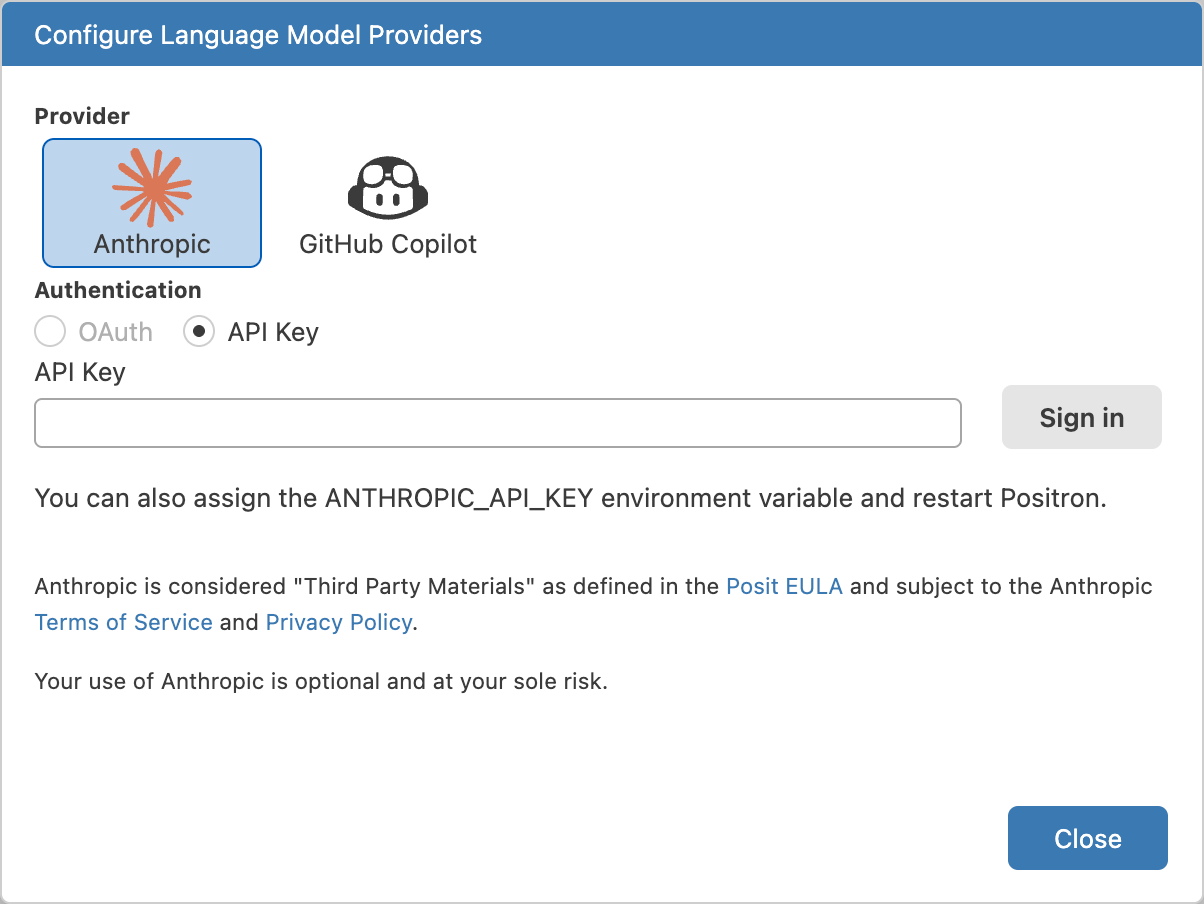Click the GitHub Copilot mascot icon
This screenshot has height=904, width=1204.
click(388, 186)
